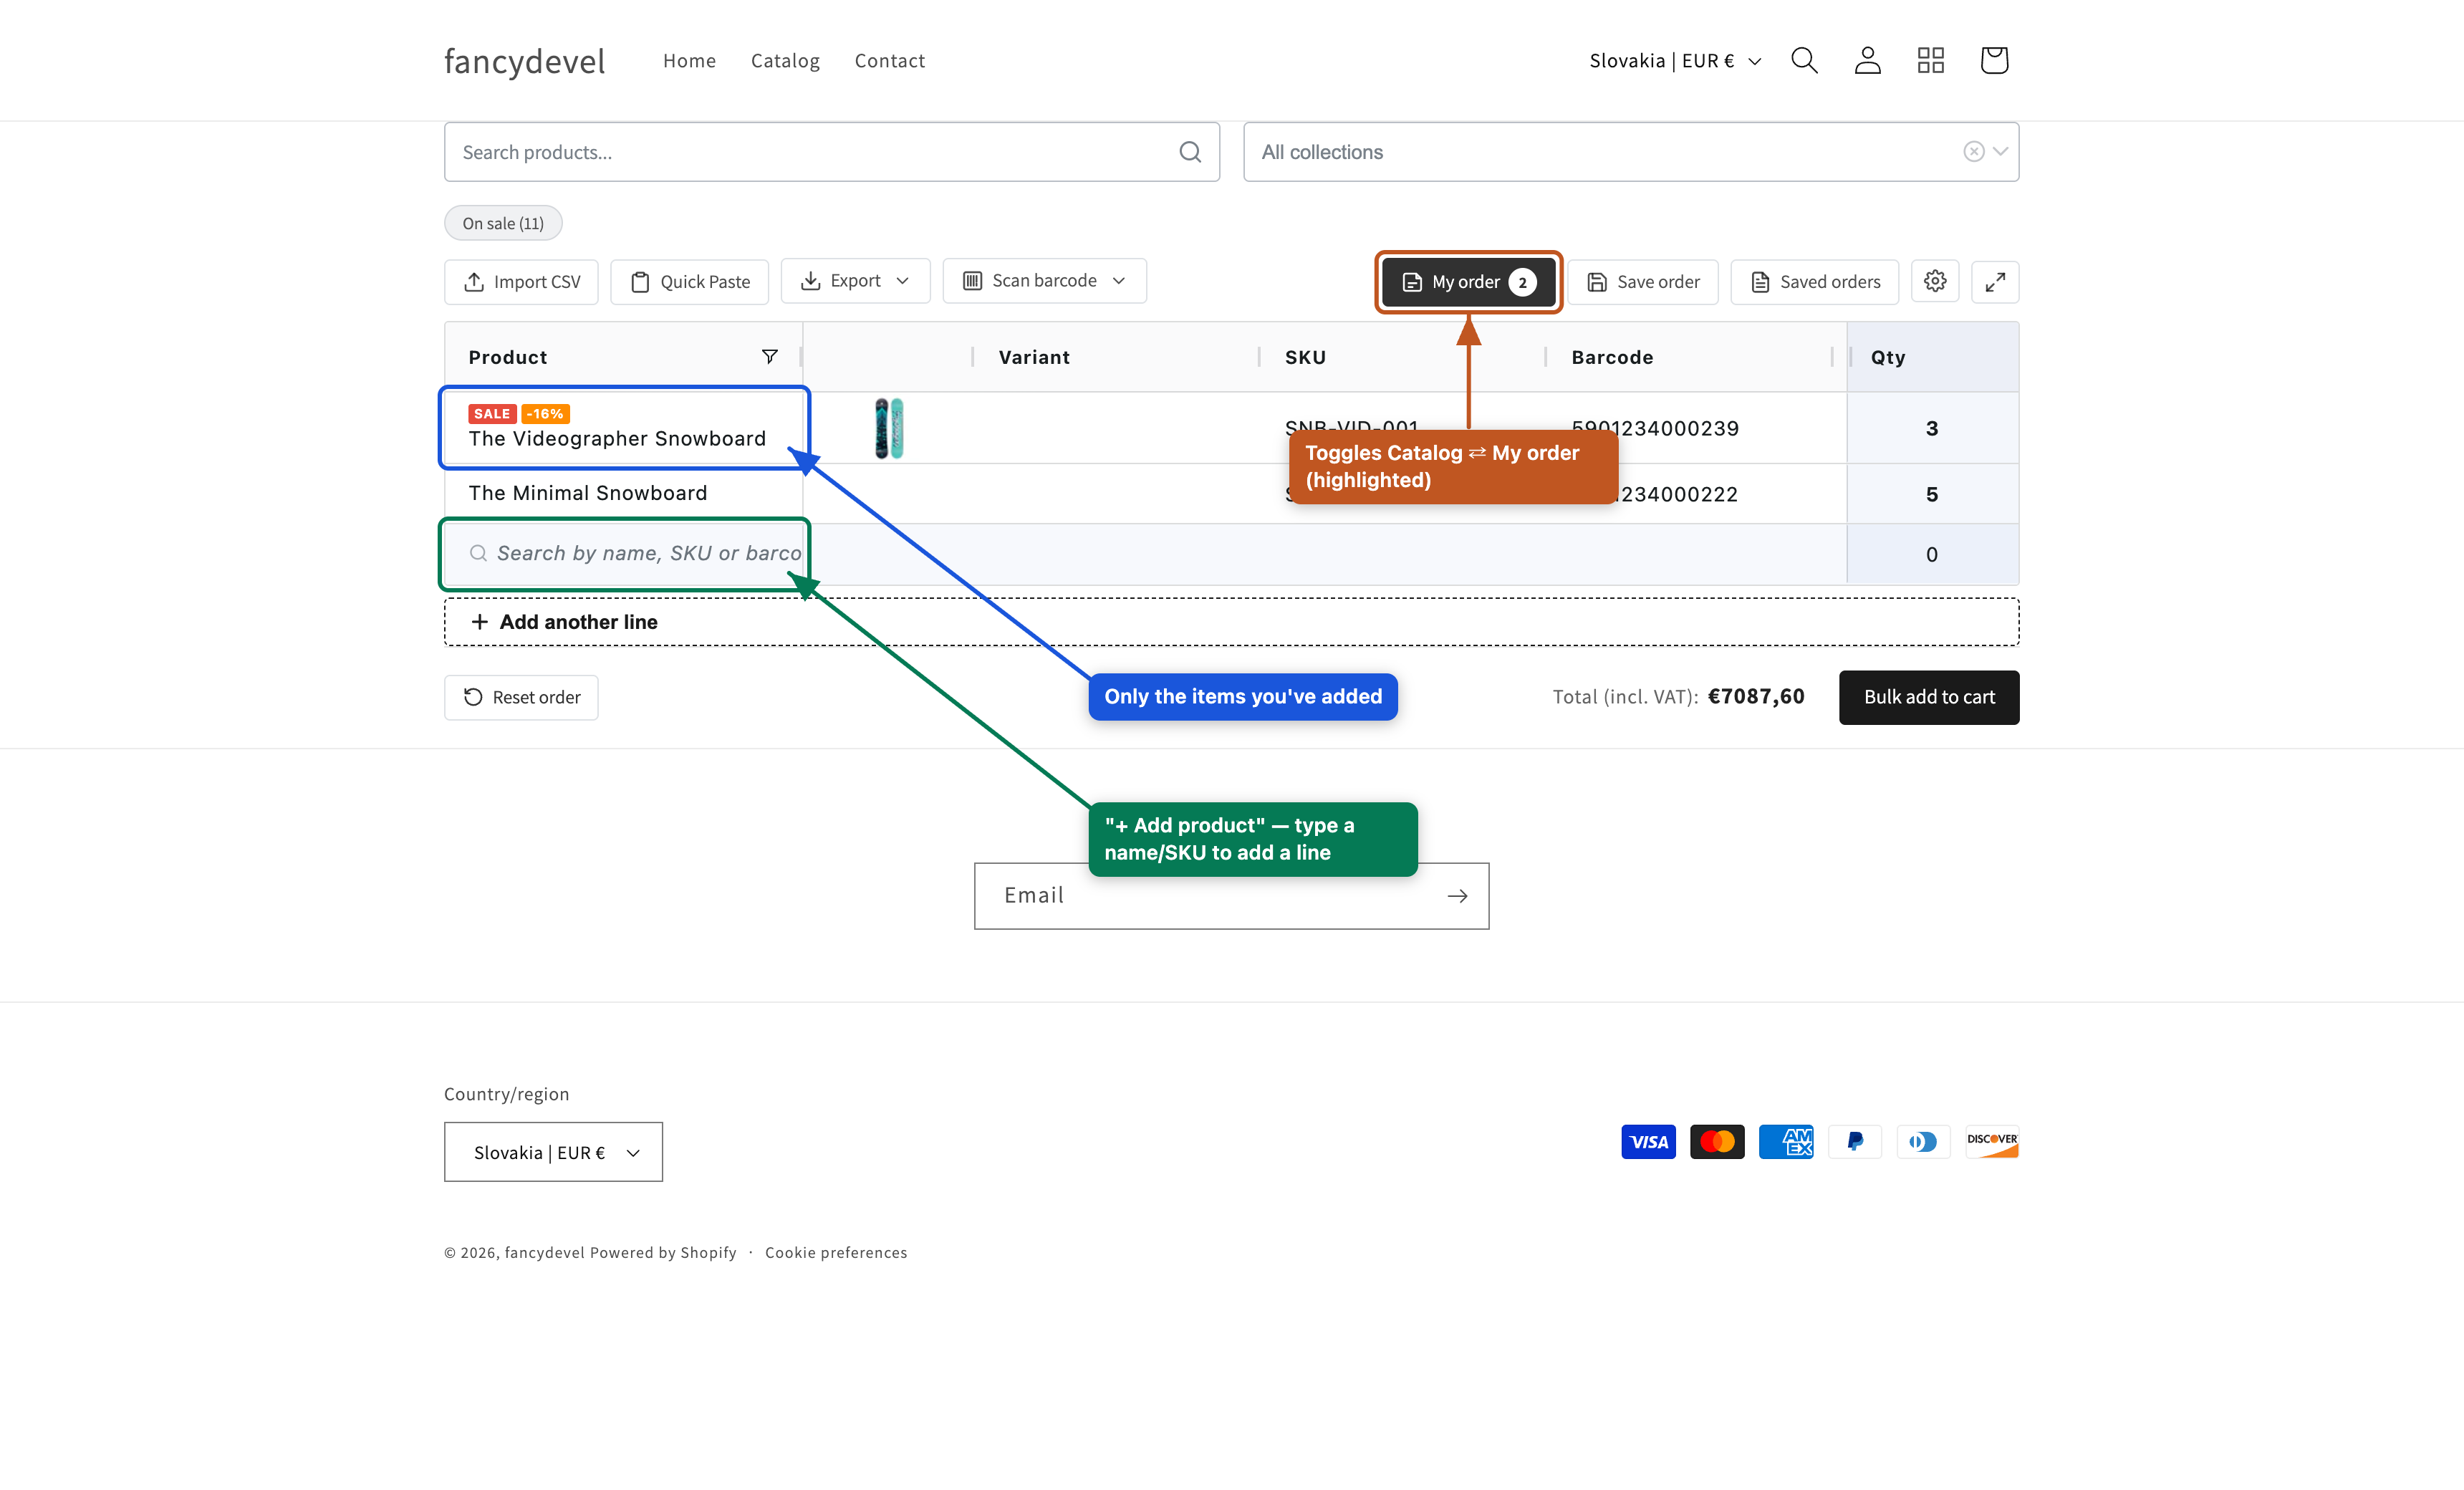Toggle the My order view button

point(1468,282)
